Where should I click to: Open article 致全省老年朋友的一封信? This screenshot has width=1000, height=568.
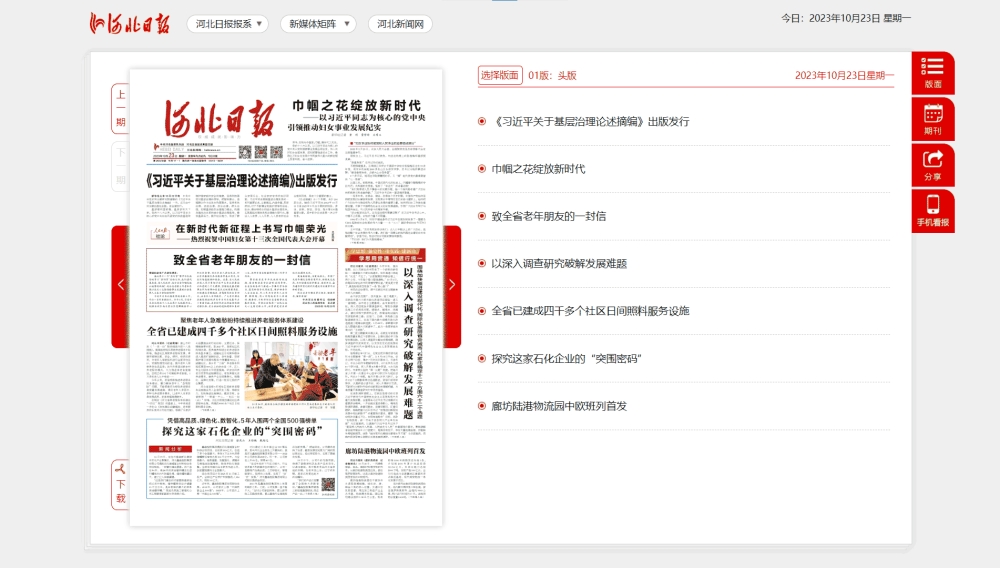click(x=548, y=216)
